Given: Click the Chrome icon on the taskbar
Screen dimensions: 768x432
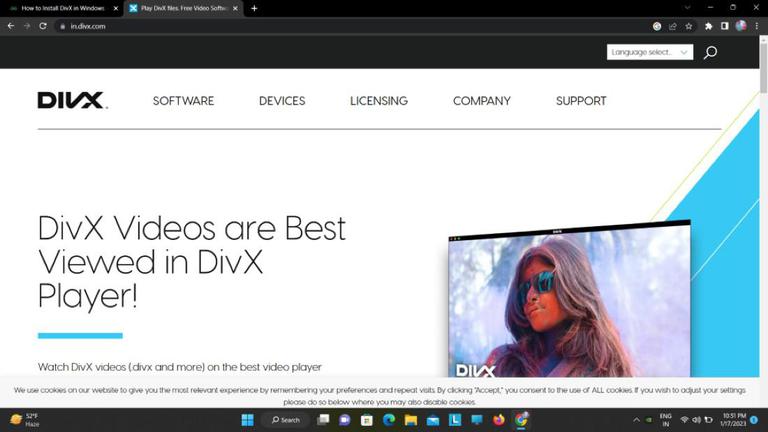Looking at the screenshot, I should click(521, 420).
